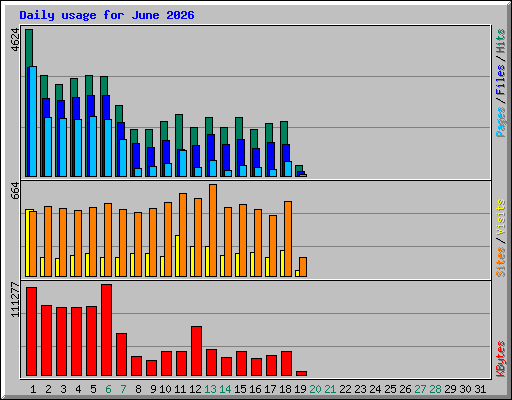Select the short red KBytes bar for day 19
Viewport: 512px width, 400px height.
click(301, 373)
